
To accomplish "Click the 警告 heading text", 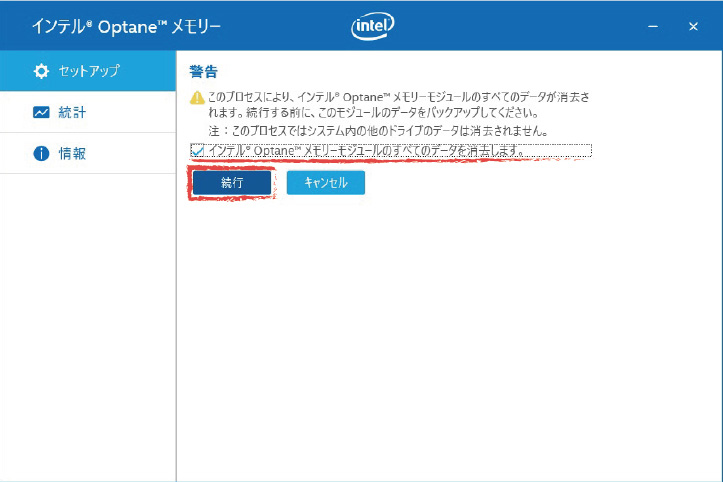I will click(x=203, y=72).
